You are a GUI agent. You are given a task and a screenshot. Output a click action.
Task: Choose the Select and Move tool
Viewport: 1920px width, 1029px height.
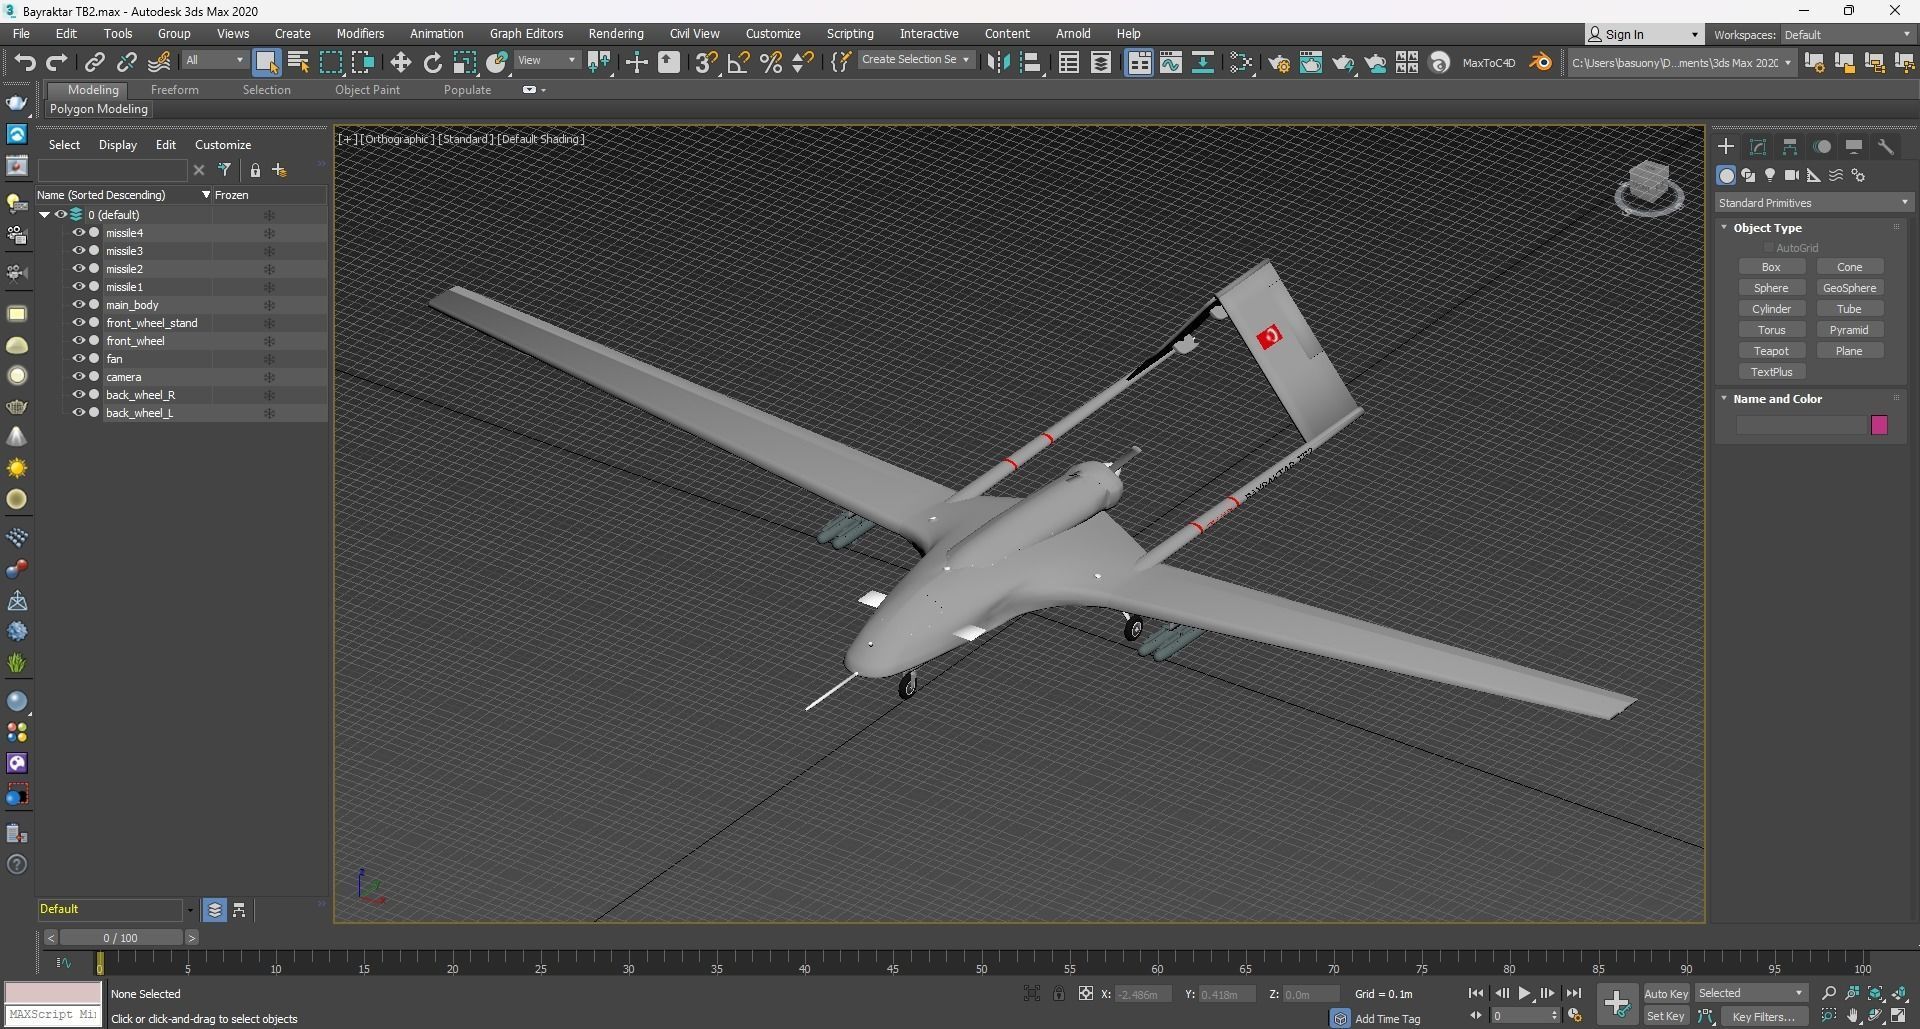click(401, 62)
